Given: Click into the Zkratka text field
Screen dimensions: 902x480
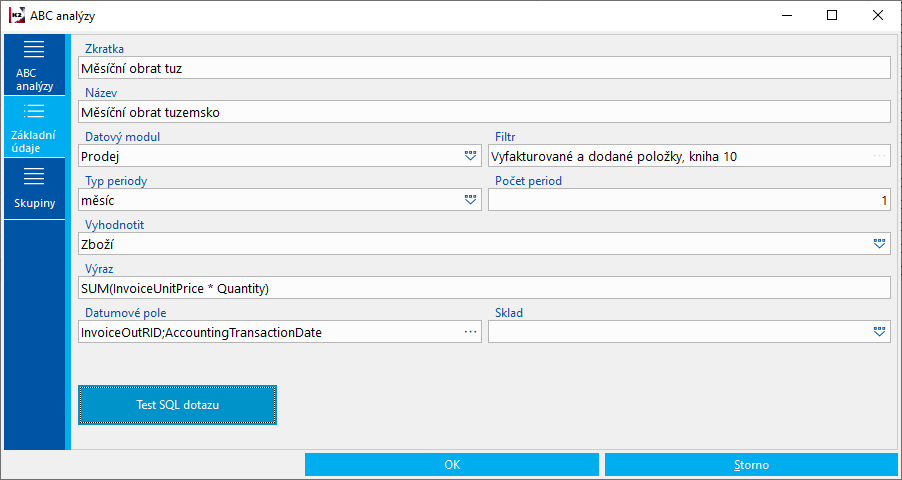Looking at the screenshot, I should [484, 68].
